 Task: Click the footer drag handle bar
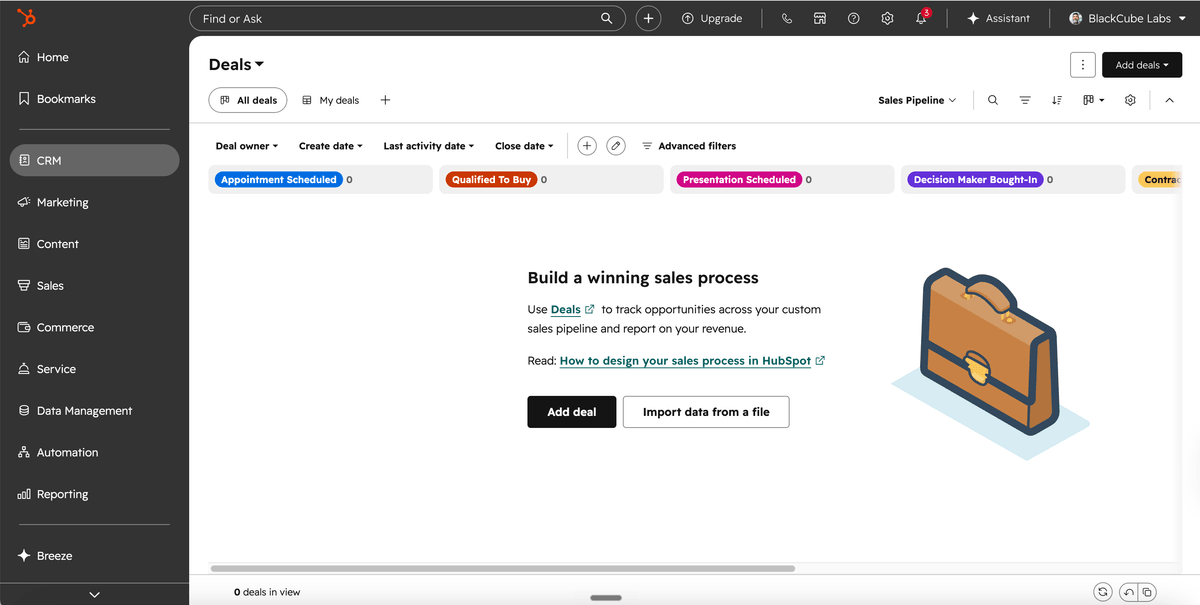coord(606,598)
